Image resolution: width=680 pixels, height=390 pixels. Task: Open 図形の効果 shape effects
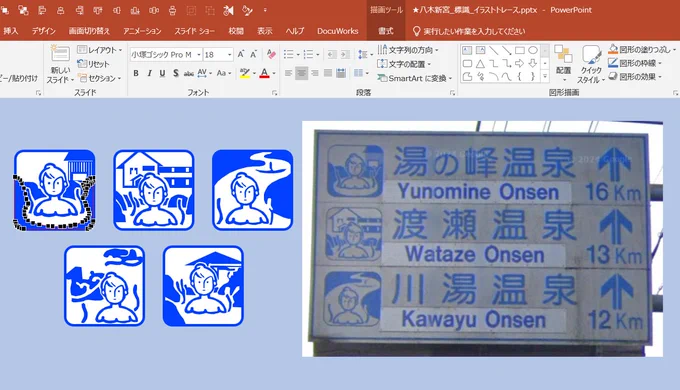click(x=635, y=77)
